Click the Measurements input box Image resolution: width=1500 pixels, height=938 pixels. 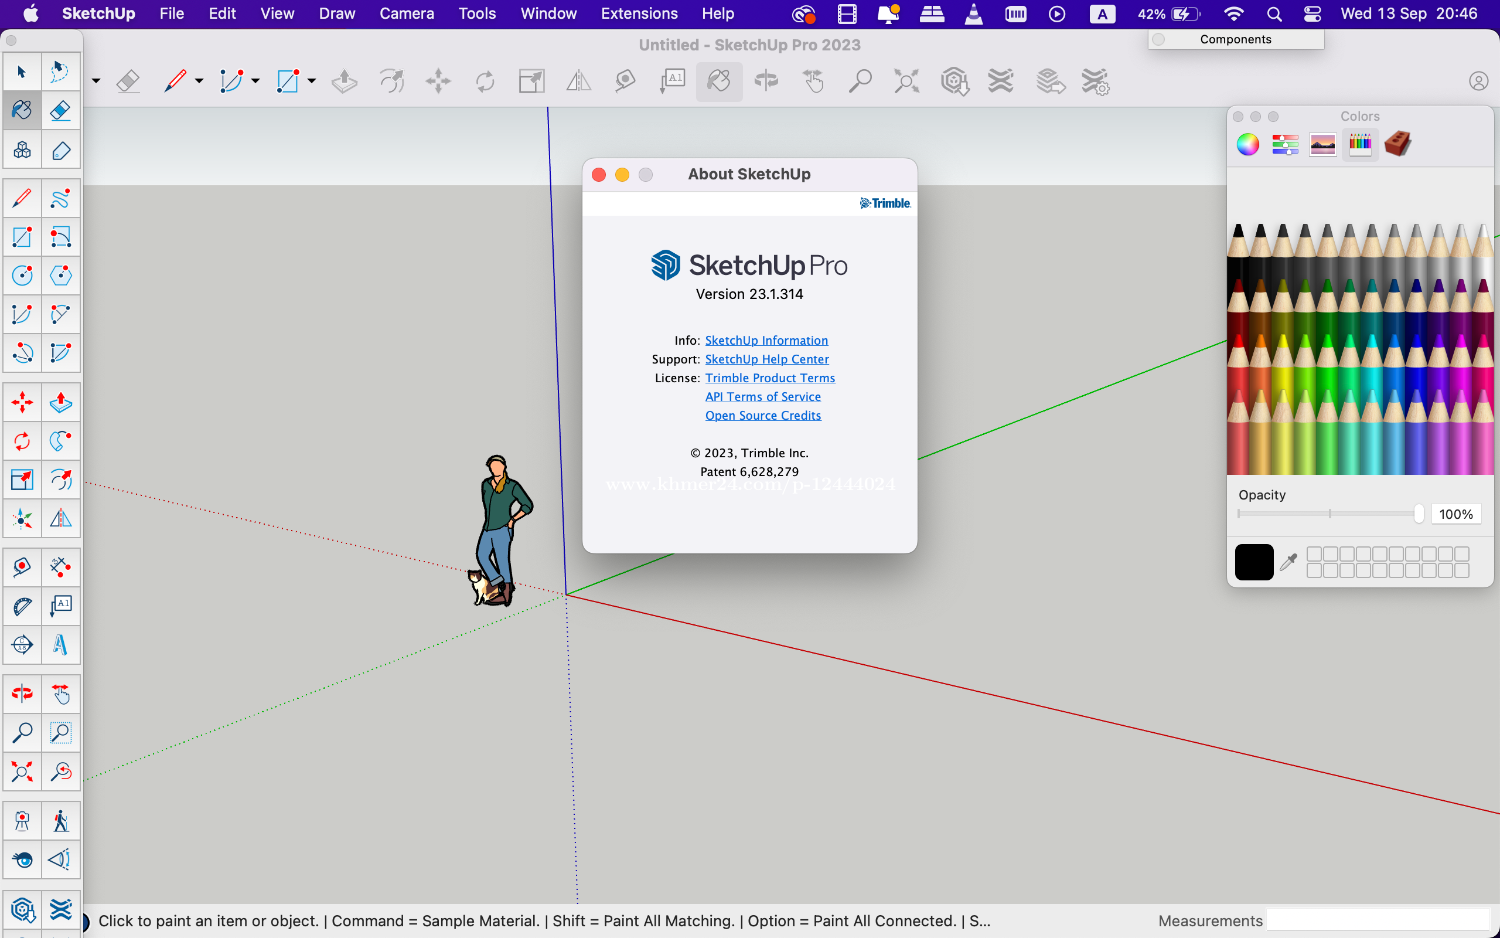coord(1379,921)
